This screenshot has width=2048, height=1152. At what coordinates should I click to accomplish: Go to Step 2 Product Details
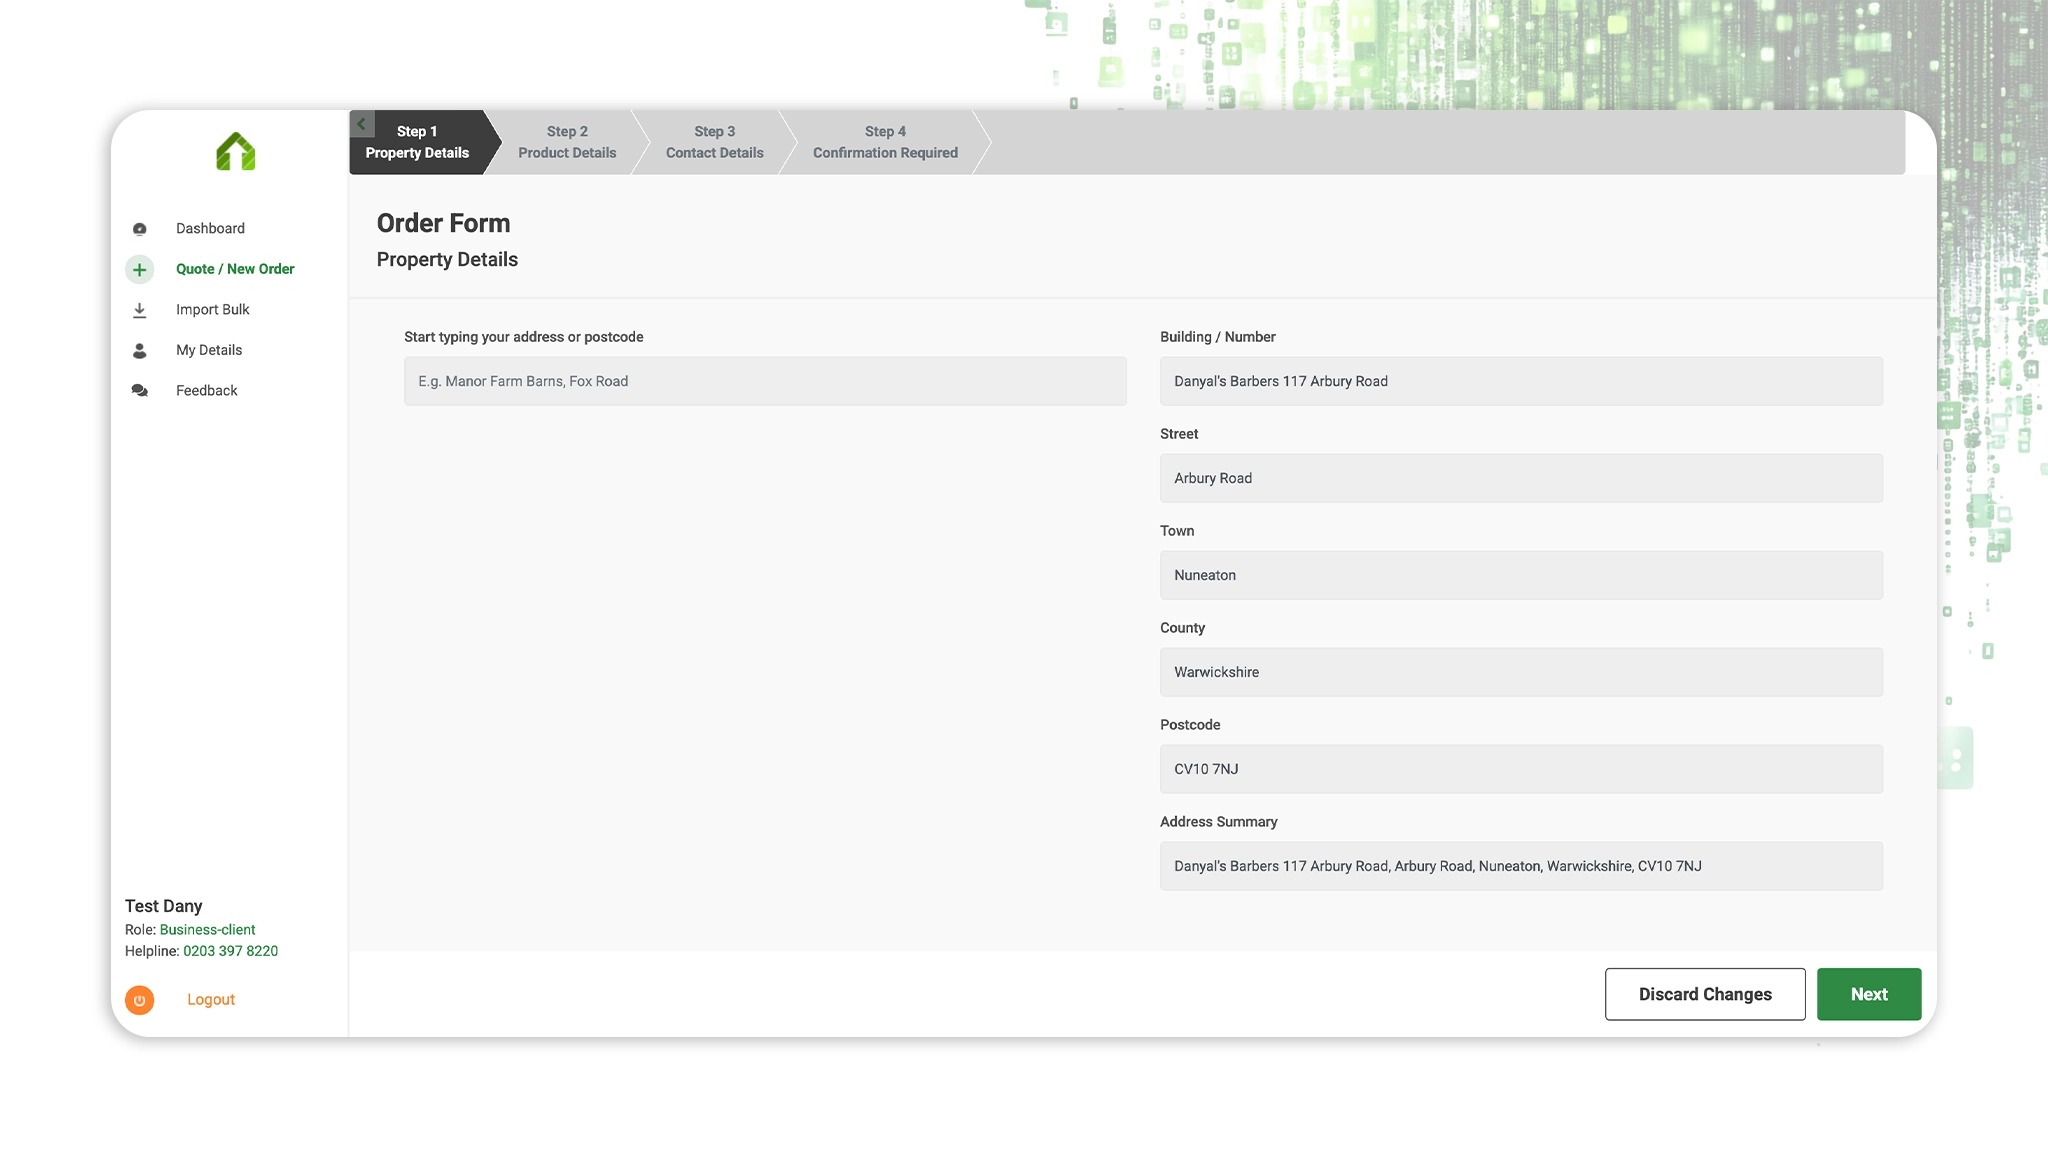coord(566,142)
